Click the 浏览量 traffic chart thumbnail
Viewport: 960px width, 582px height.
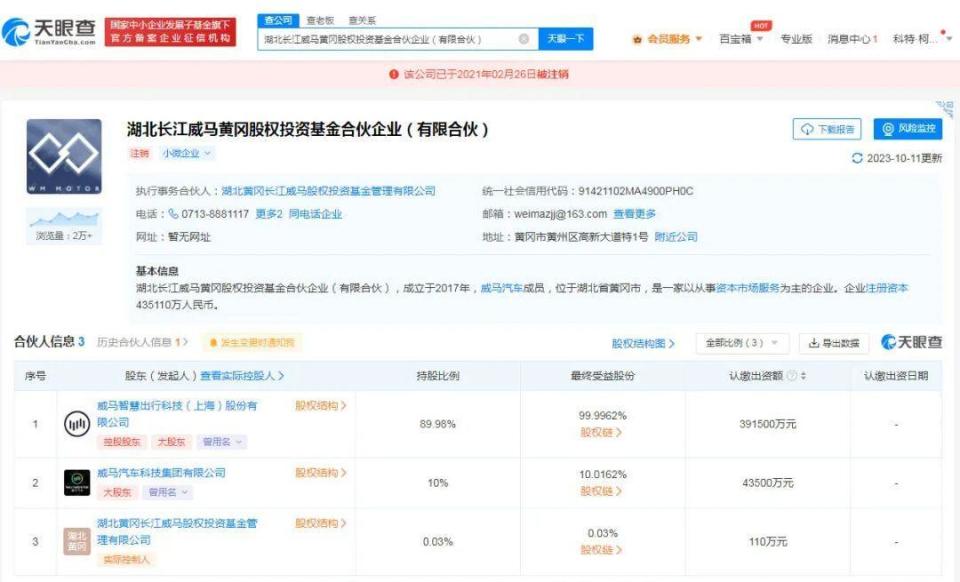tap(64, 226)
